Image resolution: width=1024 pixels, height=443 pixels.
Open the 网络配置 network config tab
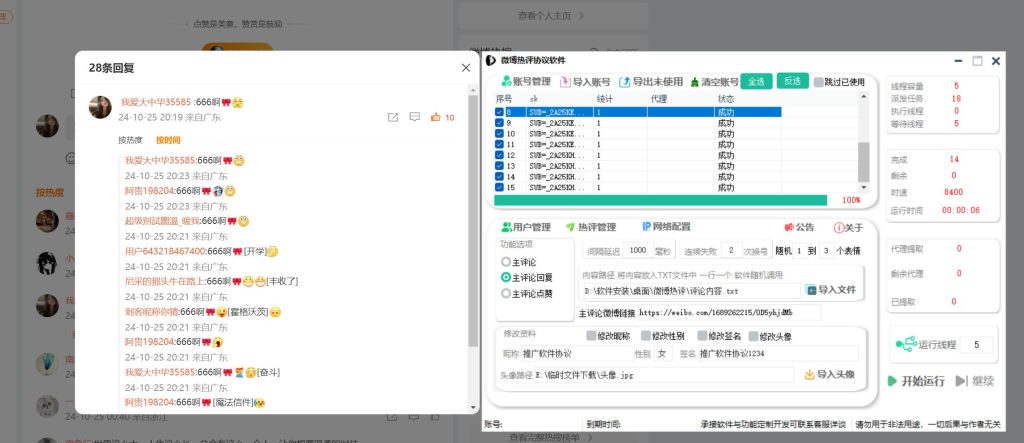(665, 227)
